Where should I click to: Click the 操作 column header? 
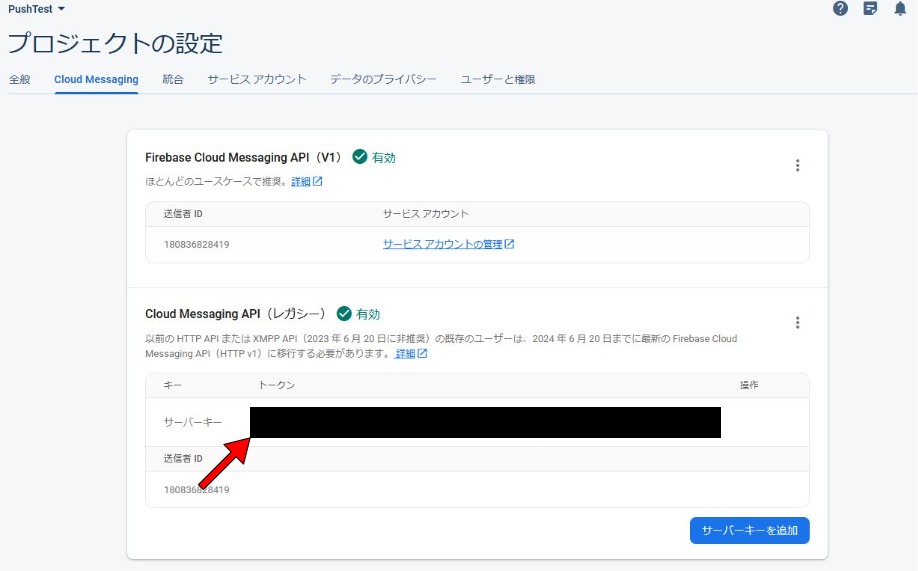tap(749, 385)
